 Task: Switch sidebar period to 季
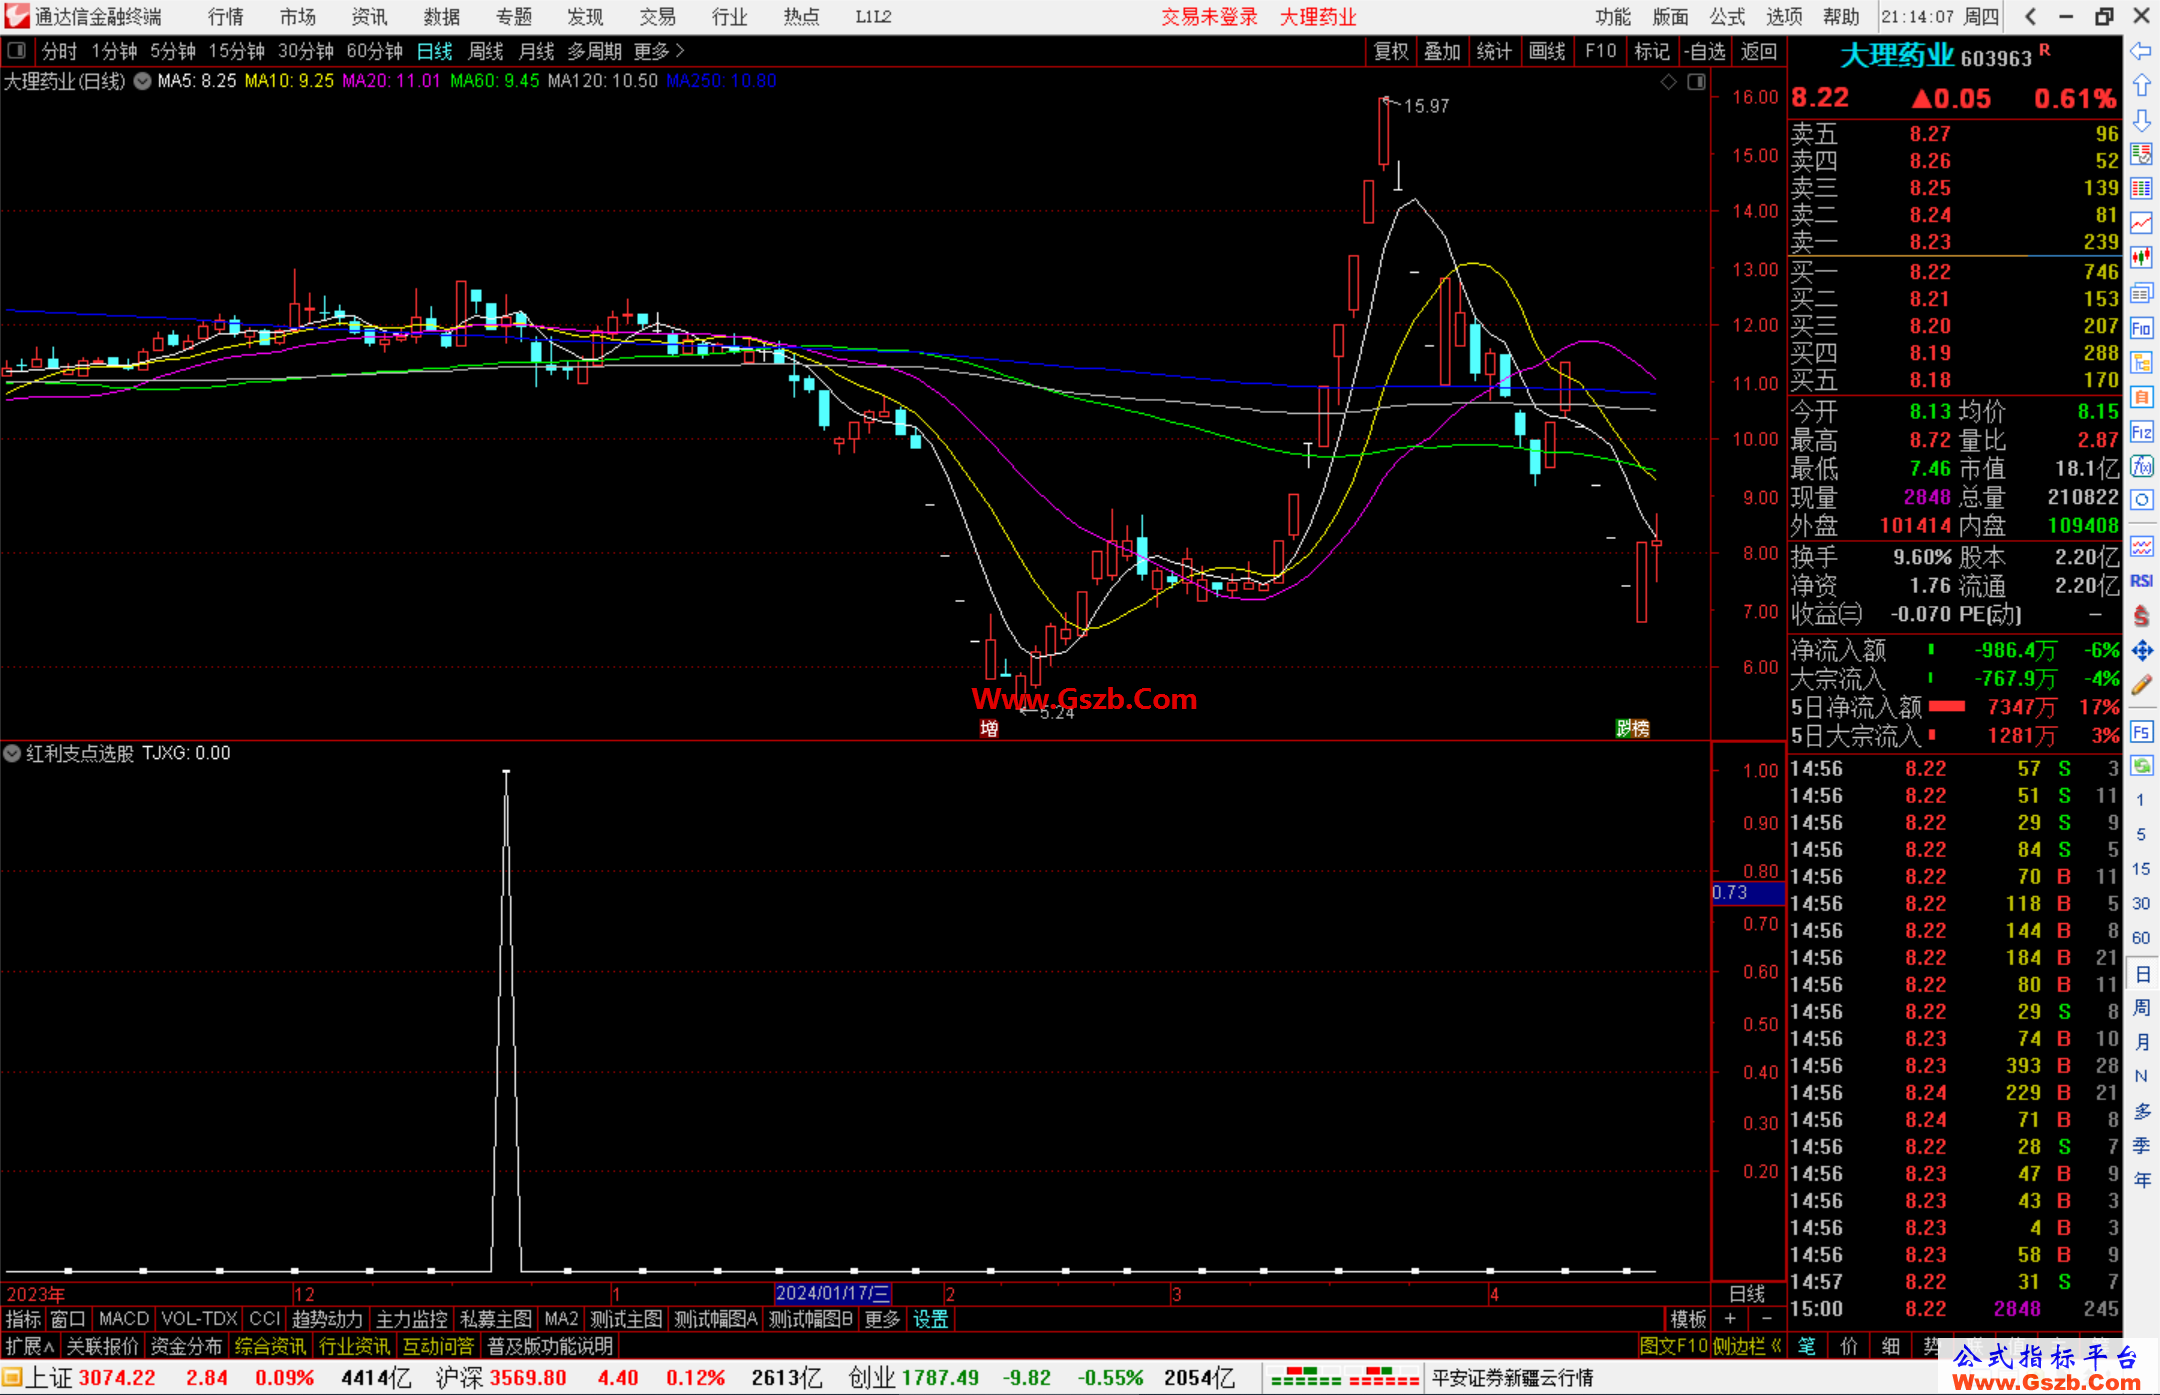click(2141, 1145)
